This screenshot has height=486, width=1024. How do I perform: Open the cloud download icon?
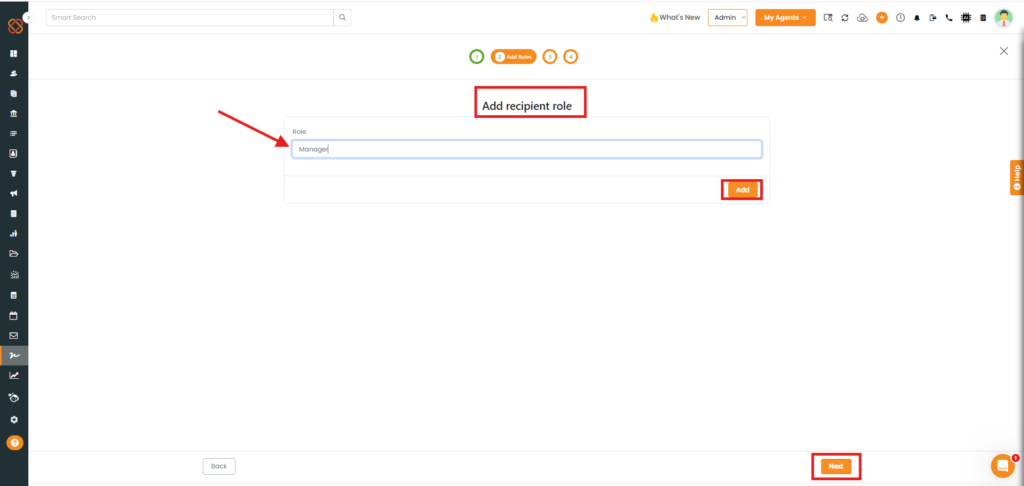tap(862, 18)
